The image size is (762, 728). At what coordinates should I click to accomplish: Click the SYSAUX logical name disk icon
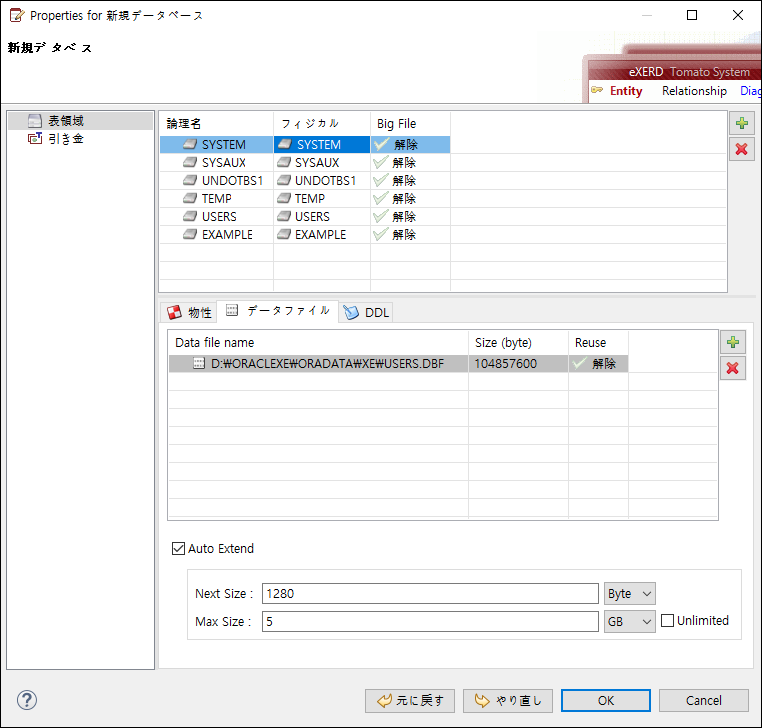point(190,162)
